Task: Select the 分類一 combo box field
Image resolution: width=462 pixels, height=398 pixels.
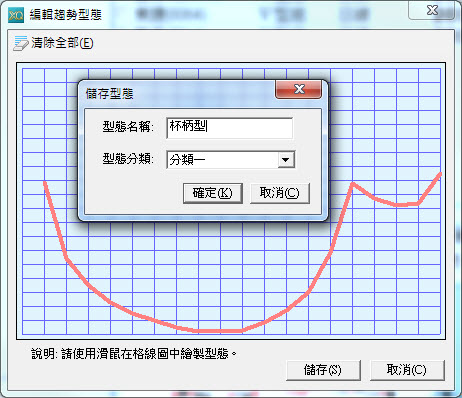Action: (x=230, y=160)
